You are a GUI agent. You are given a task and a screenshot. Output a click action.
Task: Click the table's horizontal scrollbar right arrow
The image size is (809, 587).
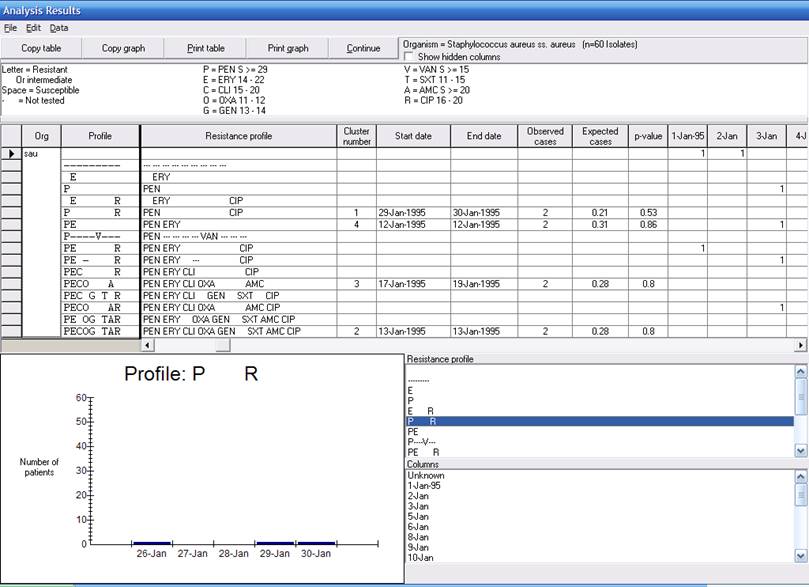tap(800, 345)
